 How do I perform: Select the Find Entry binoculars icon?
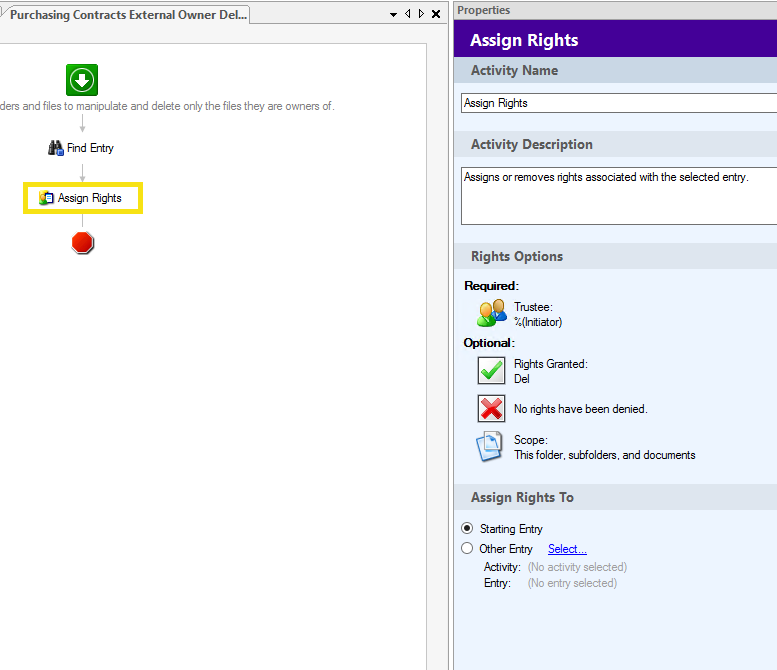pyautogui.click(x=56, y=148)
